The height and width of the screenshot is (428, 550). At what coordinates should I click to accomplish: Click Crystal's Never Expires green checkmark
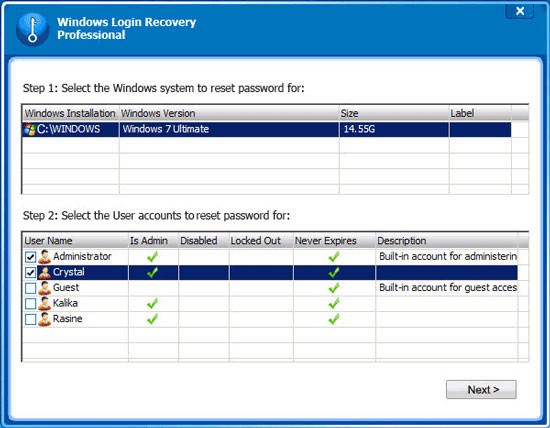[x=334, y=273]
